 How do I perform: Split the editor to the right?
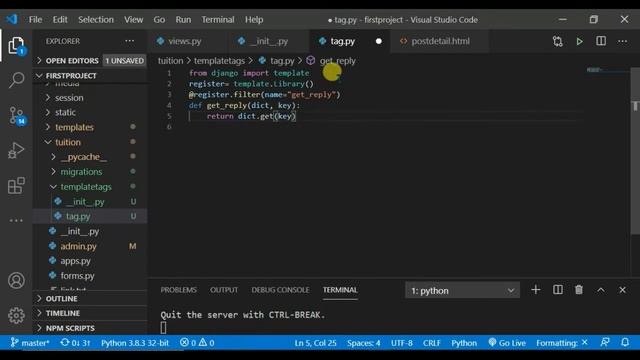click(x=601, y=41)
